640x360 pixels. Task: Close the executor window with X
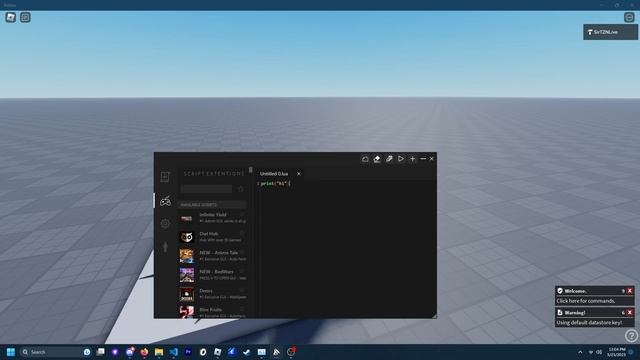pyautogui.click(x=431, y=159)
